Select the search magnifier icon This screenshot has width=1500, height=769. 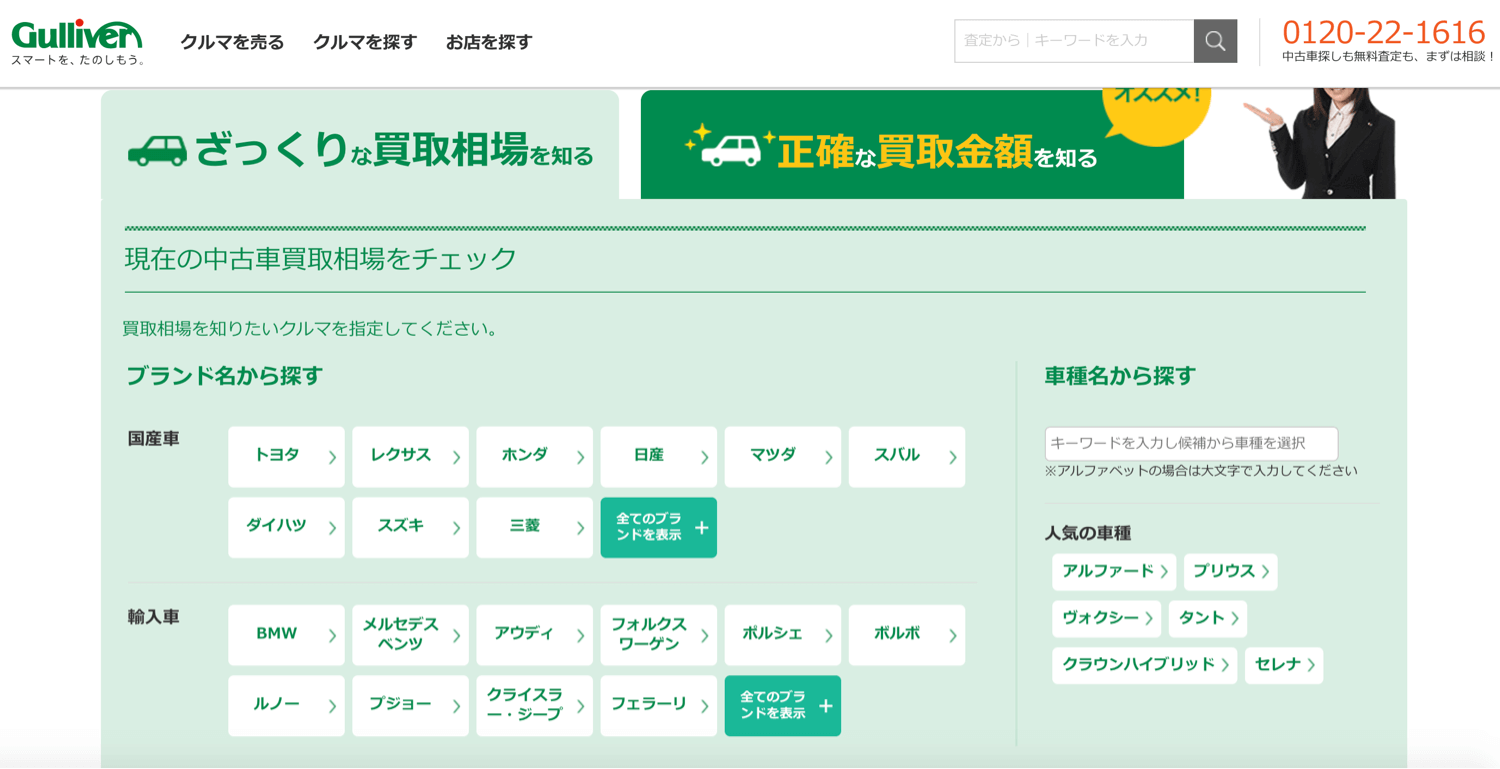[1215, 41]
